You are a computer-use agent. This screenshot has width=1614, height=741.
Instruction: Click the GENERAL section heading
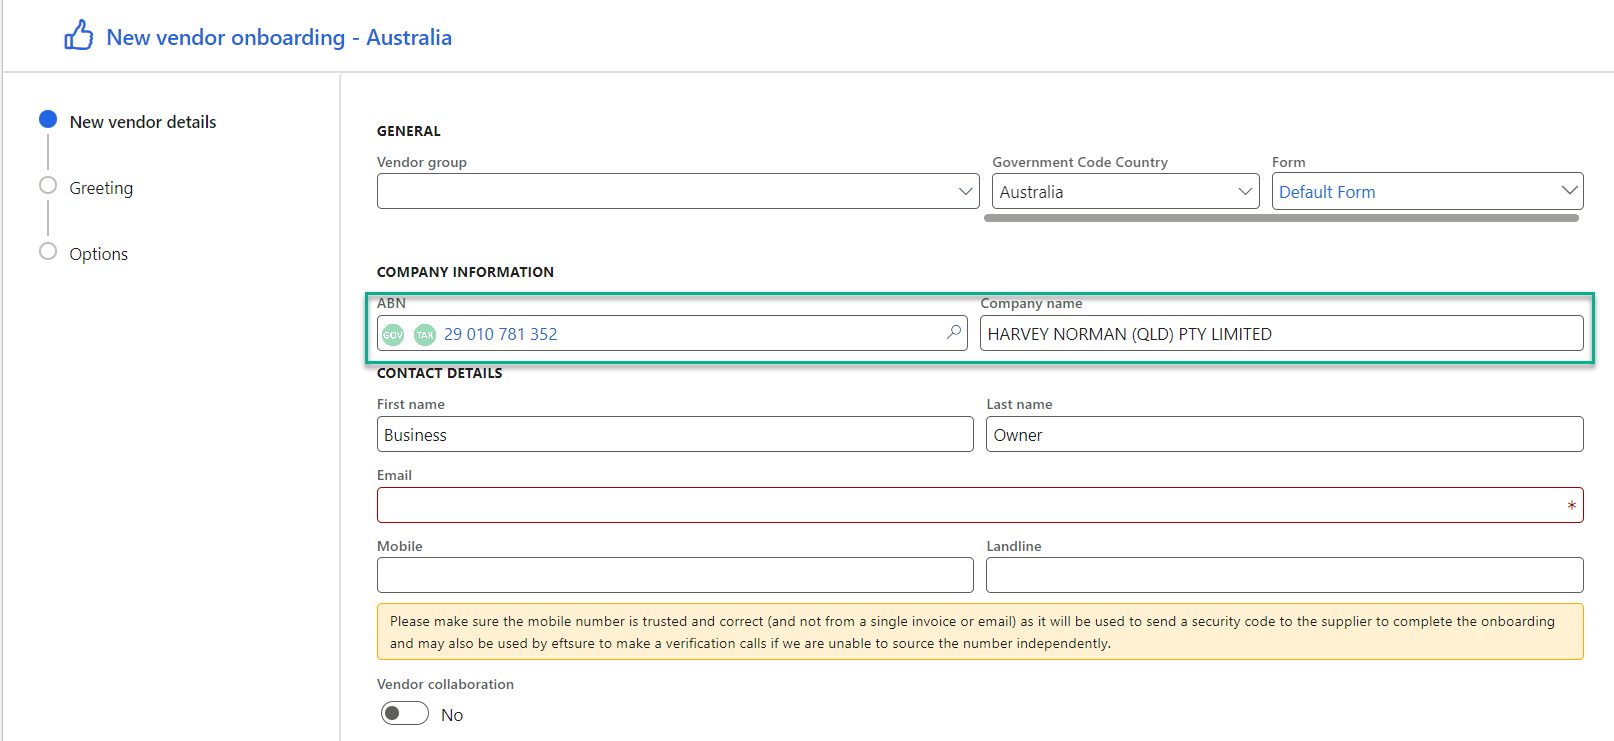point(408,131)
